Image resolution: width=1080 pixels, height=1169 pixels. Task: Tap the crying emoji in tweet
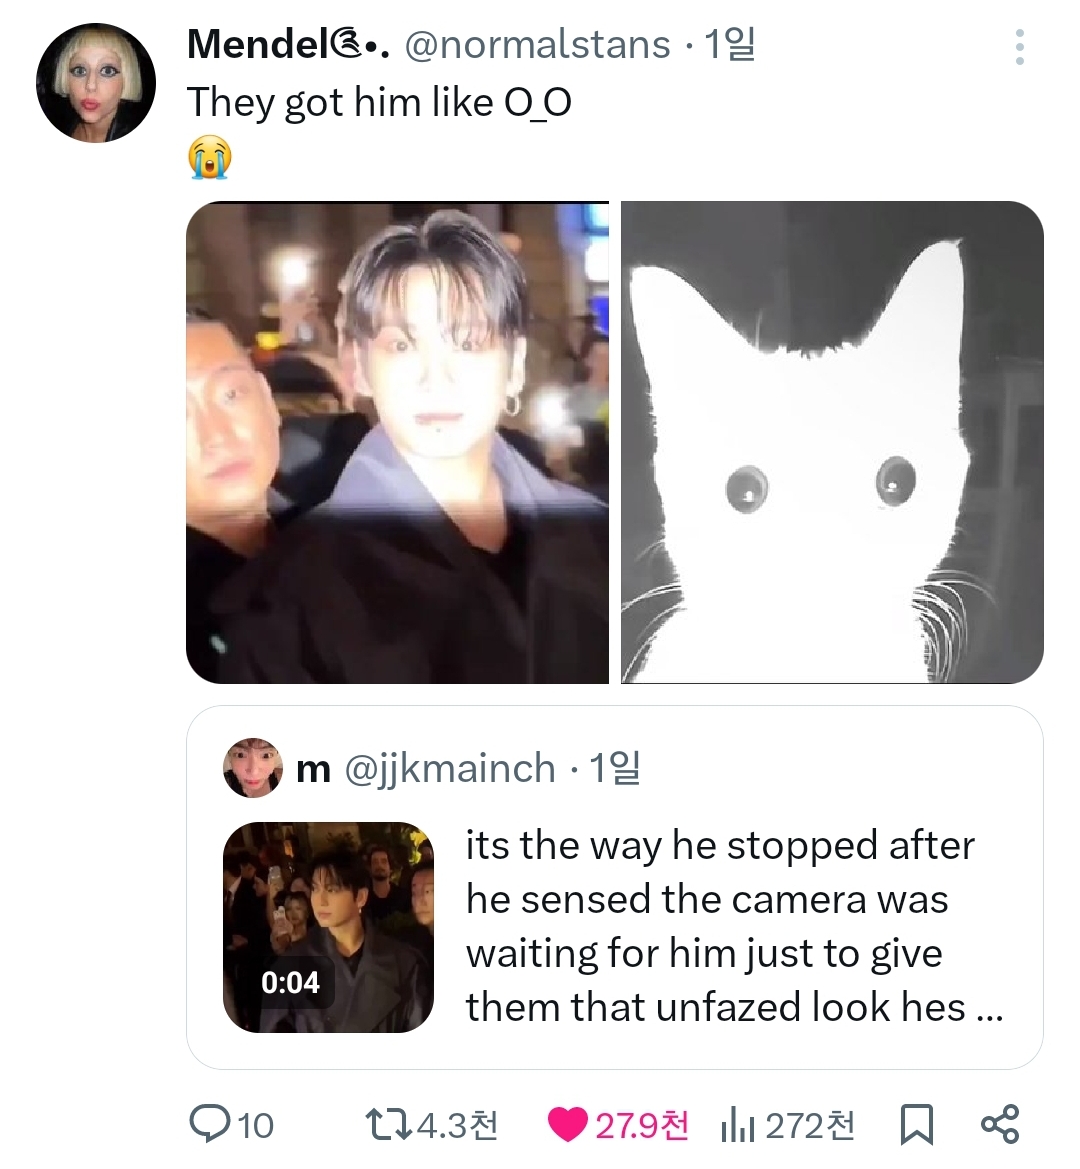pos(209,158)
